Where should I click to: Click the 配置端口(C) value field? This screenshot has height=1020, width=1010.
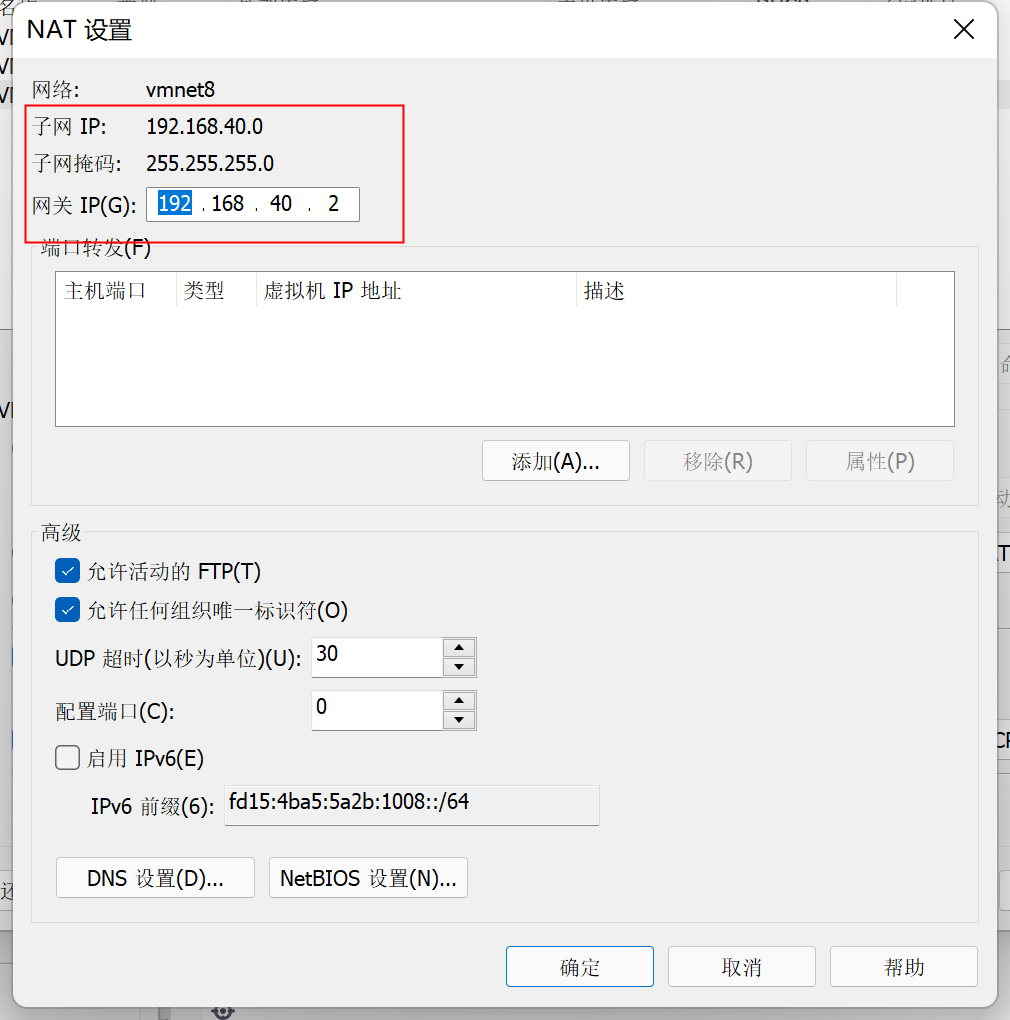pyautogui.click(x=377, y=710)
